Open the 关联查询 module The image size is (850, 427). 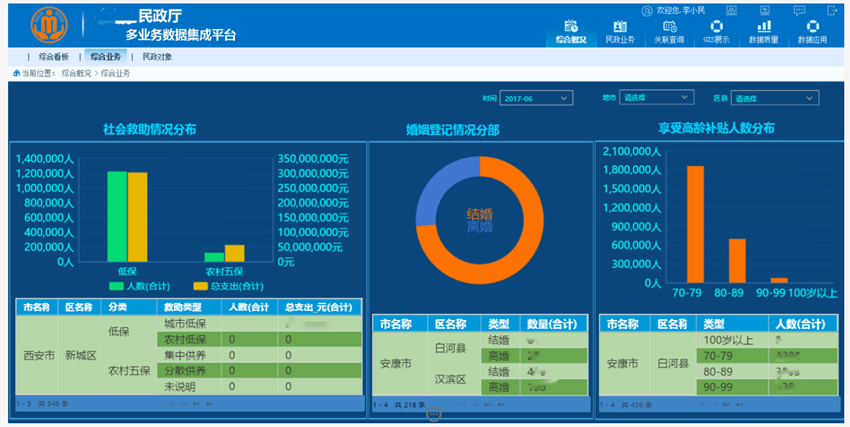point(669,30)
